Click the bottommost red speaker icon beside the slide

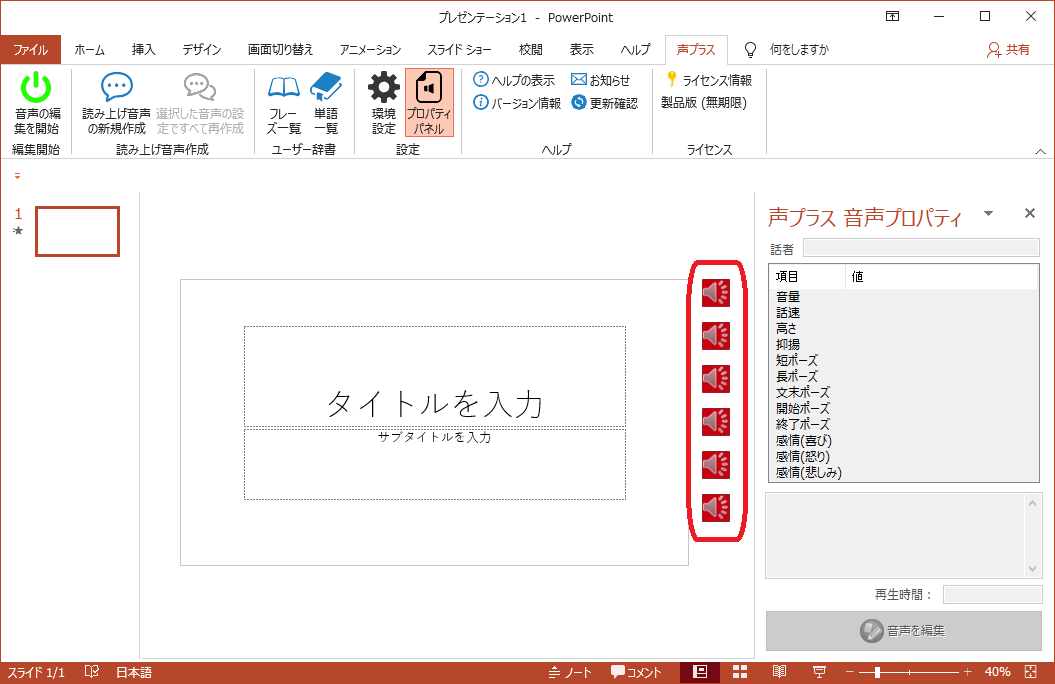pos(716,508)
